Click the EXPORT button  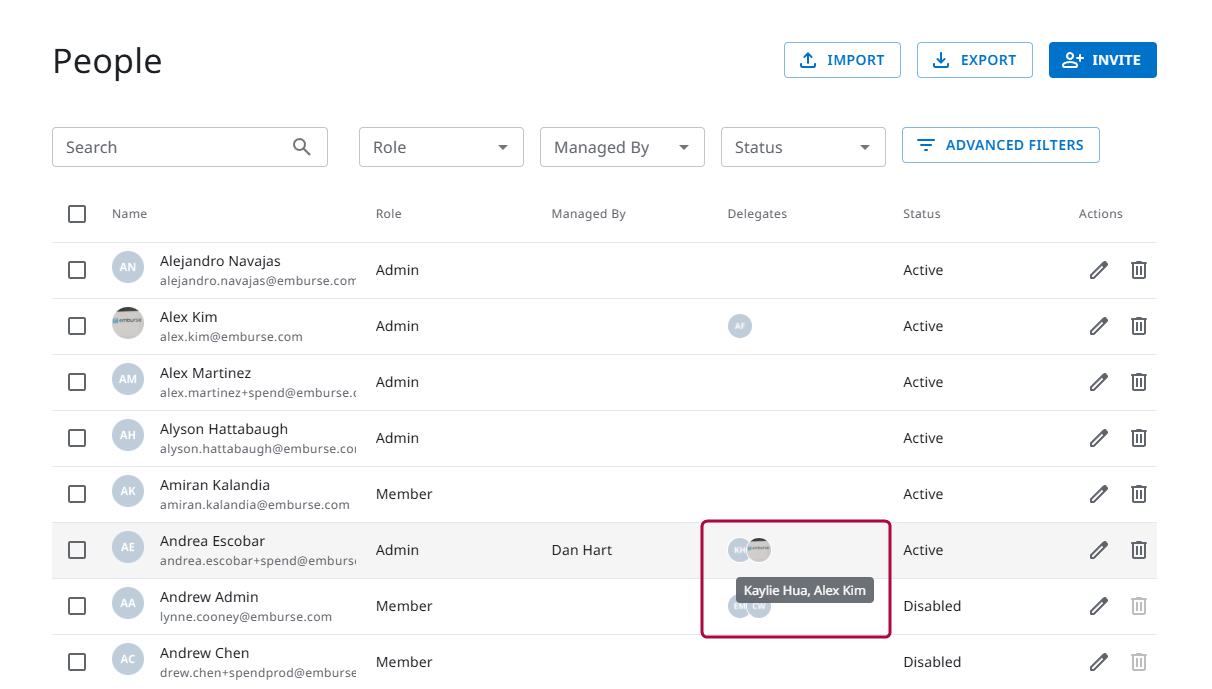[974, 60]
